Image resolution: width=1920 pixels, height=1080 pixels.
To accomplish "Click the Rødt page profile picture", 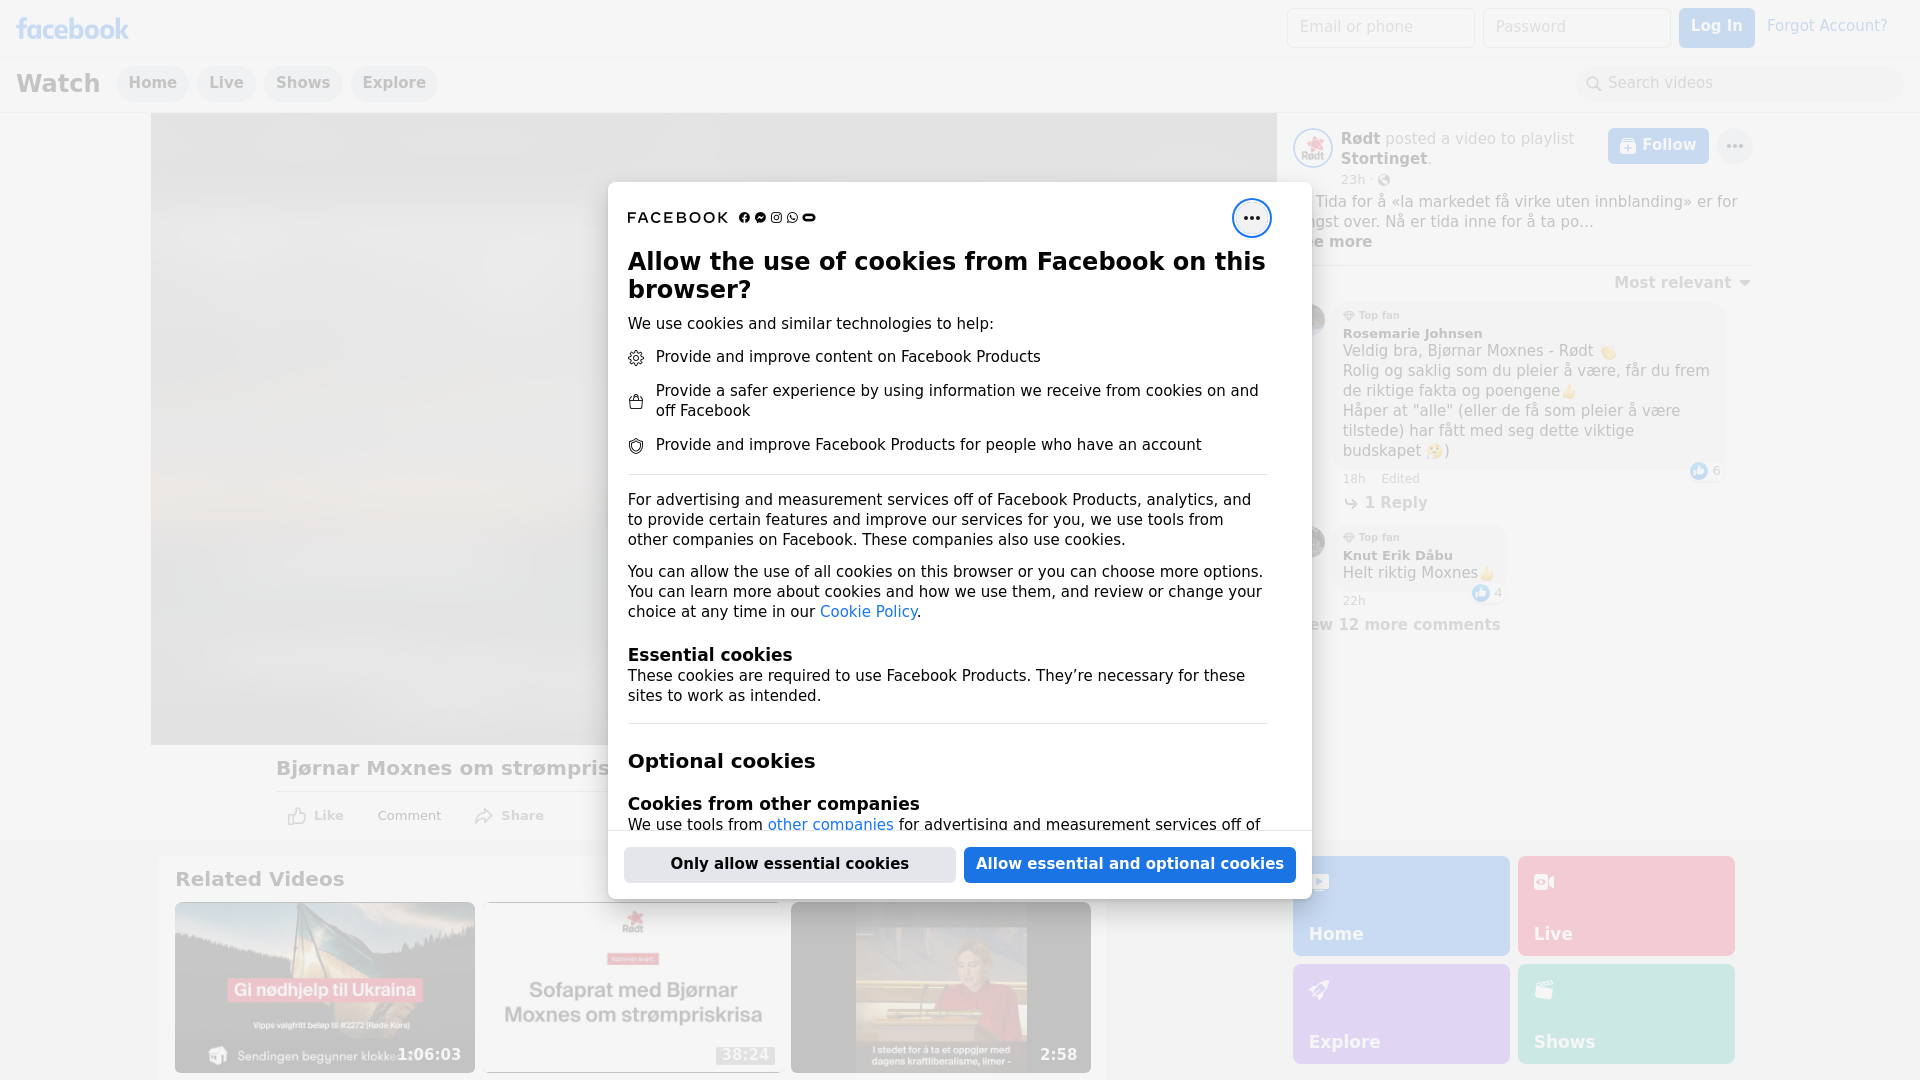I will (x=1312, y=148).
